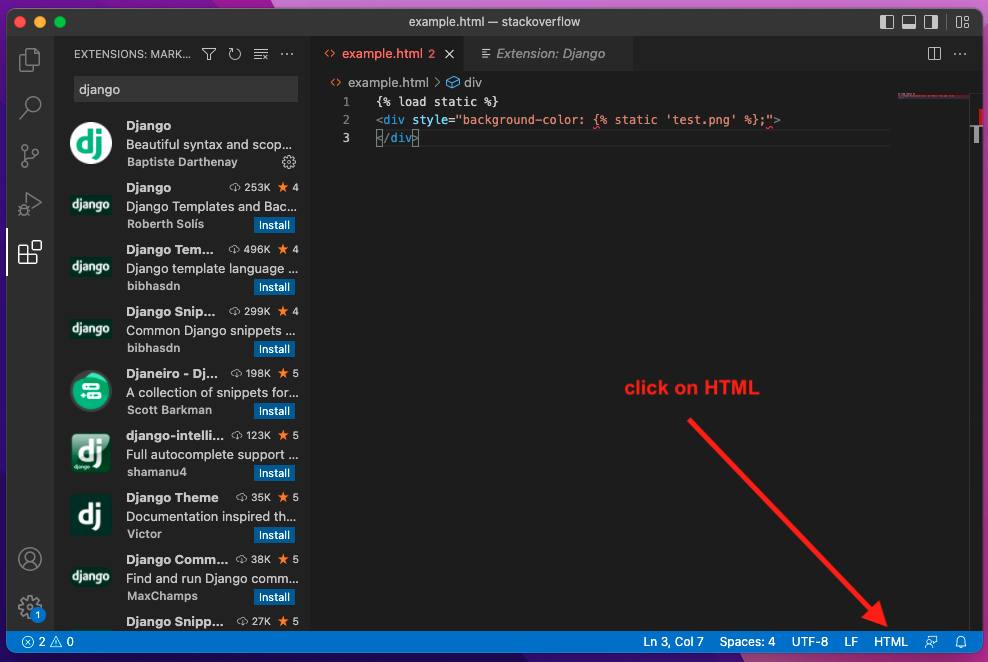The image size is (988, 662).
Task: Open the Accounts menu icon
Action: pos(30,559)
